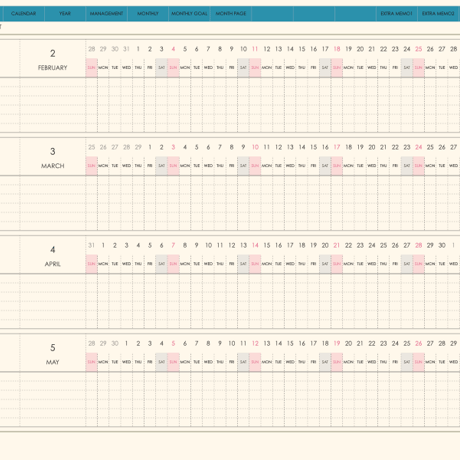Select red date 24 in March row
The image size is (460, 460).
pyautogui.click(x=419, y=147)
